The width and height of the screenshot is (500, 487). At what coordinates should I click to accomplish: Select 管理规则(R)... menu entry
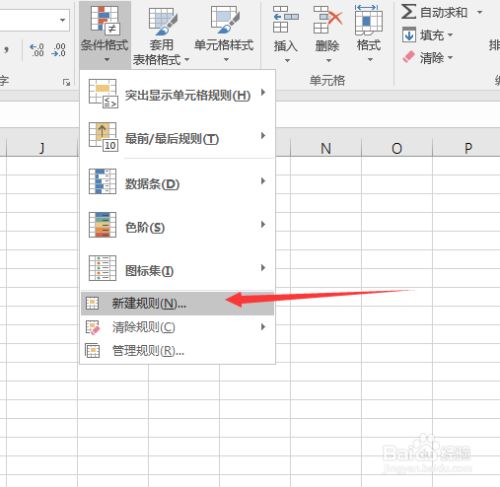click(x=178, y=351)
